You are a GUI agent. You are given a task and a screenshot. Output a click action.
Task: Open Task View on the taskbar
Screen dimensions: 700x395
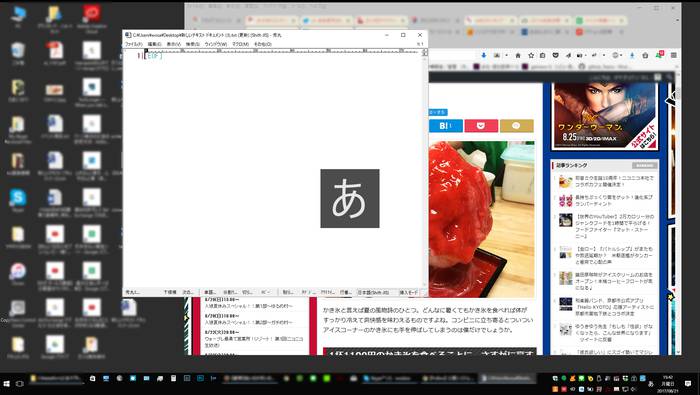click(20, 383)
